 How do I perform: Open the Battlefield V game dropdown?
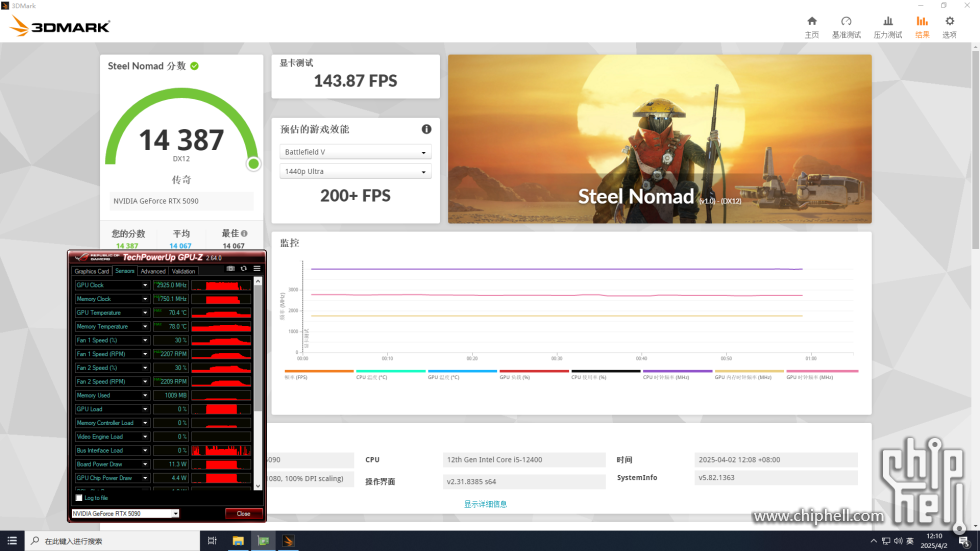tap(355, 152)
